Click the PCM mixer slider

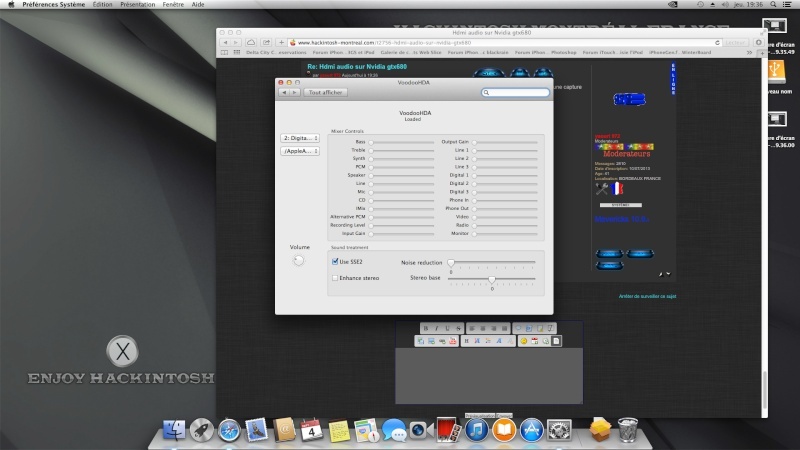(x=402, y=167)
